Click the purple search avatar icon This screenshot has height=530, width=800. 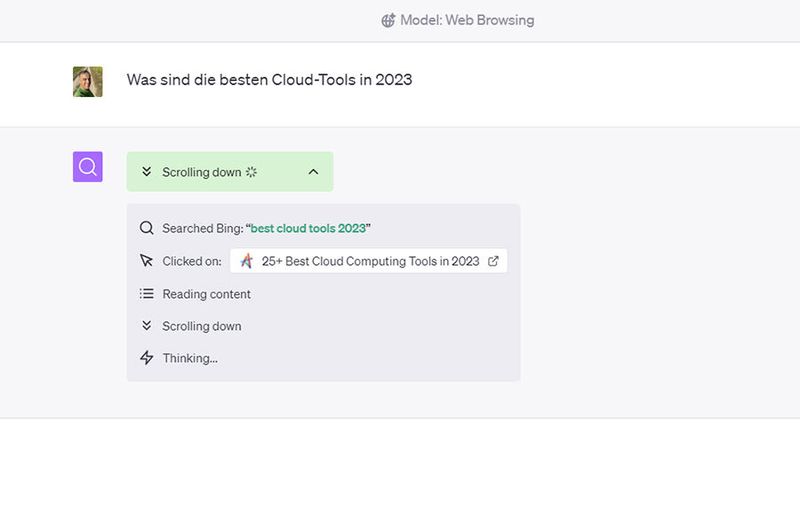tap(88, 167)
